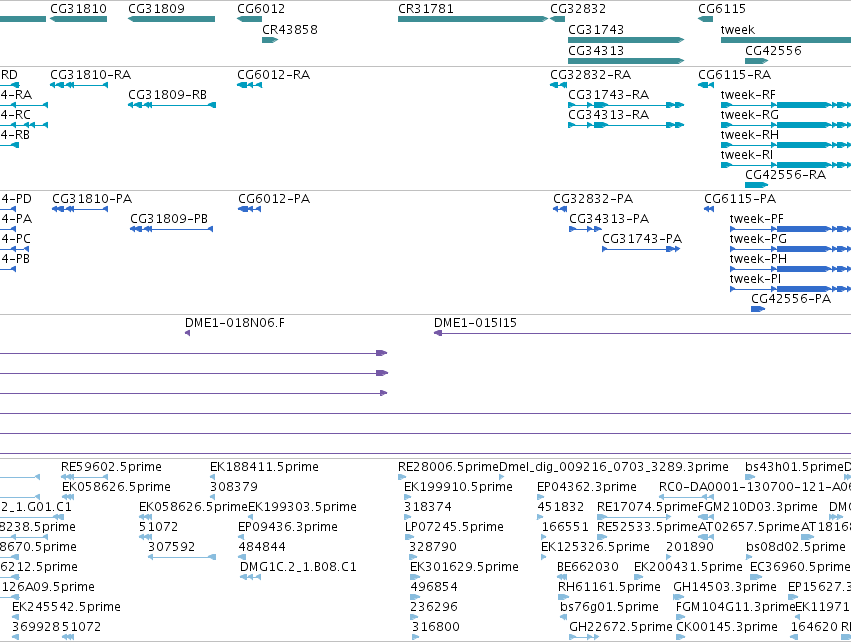Select EST entry 236296
Viewport: 851px width, 642px height.
pyautogui.click(x=434, y=607)
